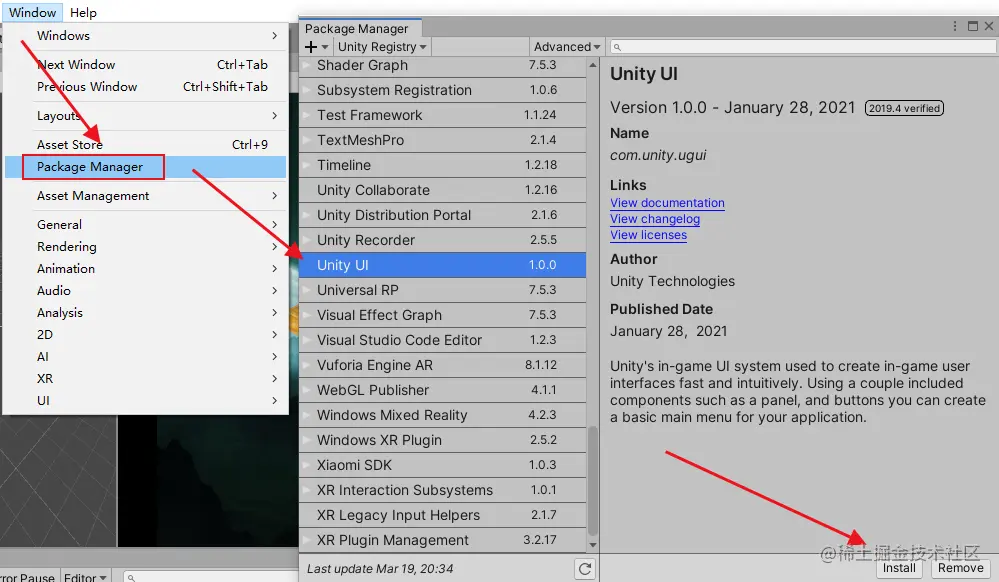Image resolution: width=999 pixels, height=582 pixels.
Task: Open the Layouts submenu
Action: (x=145, y=115)
